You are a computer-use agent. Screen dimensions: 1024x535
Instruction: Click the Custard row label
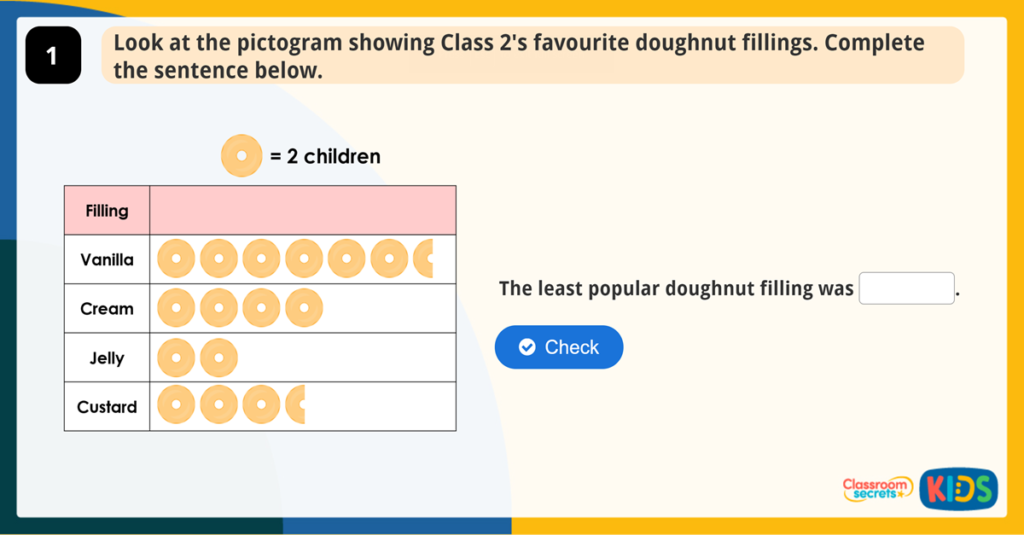(107, 407)
